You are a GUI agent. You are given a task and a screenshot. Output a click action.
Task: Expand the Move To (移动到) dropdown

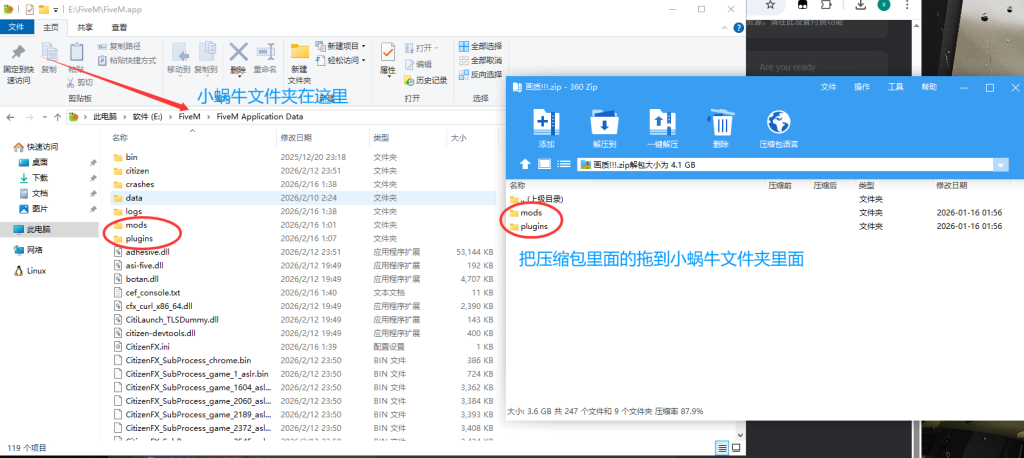178,76
